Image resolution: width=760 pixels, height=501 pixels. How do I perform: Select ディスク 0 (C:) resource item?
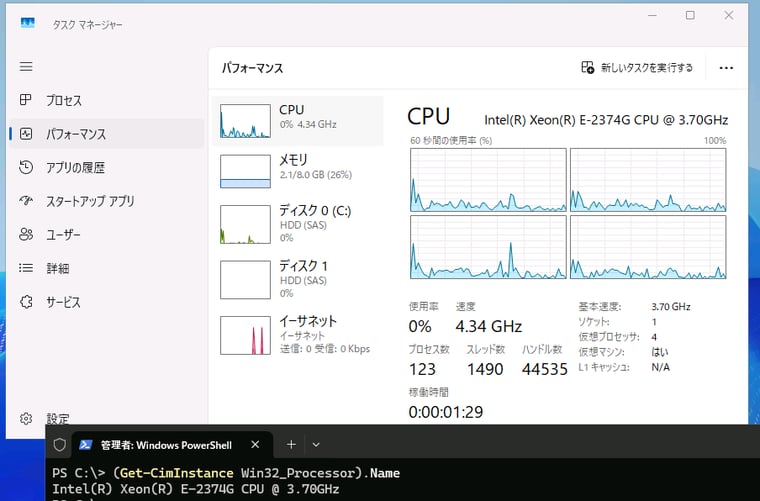298,224
